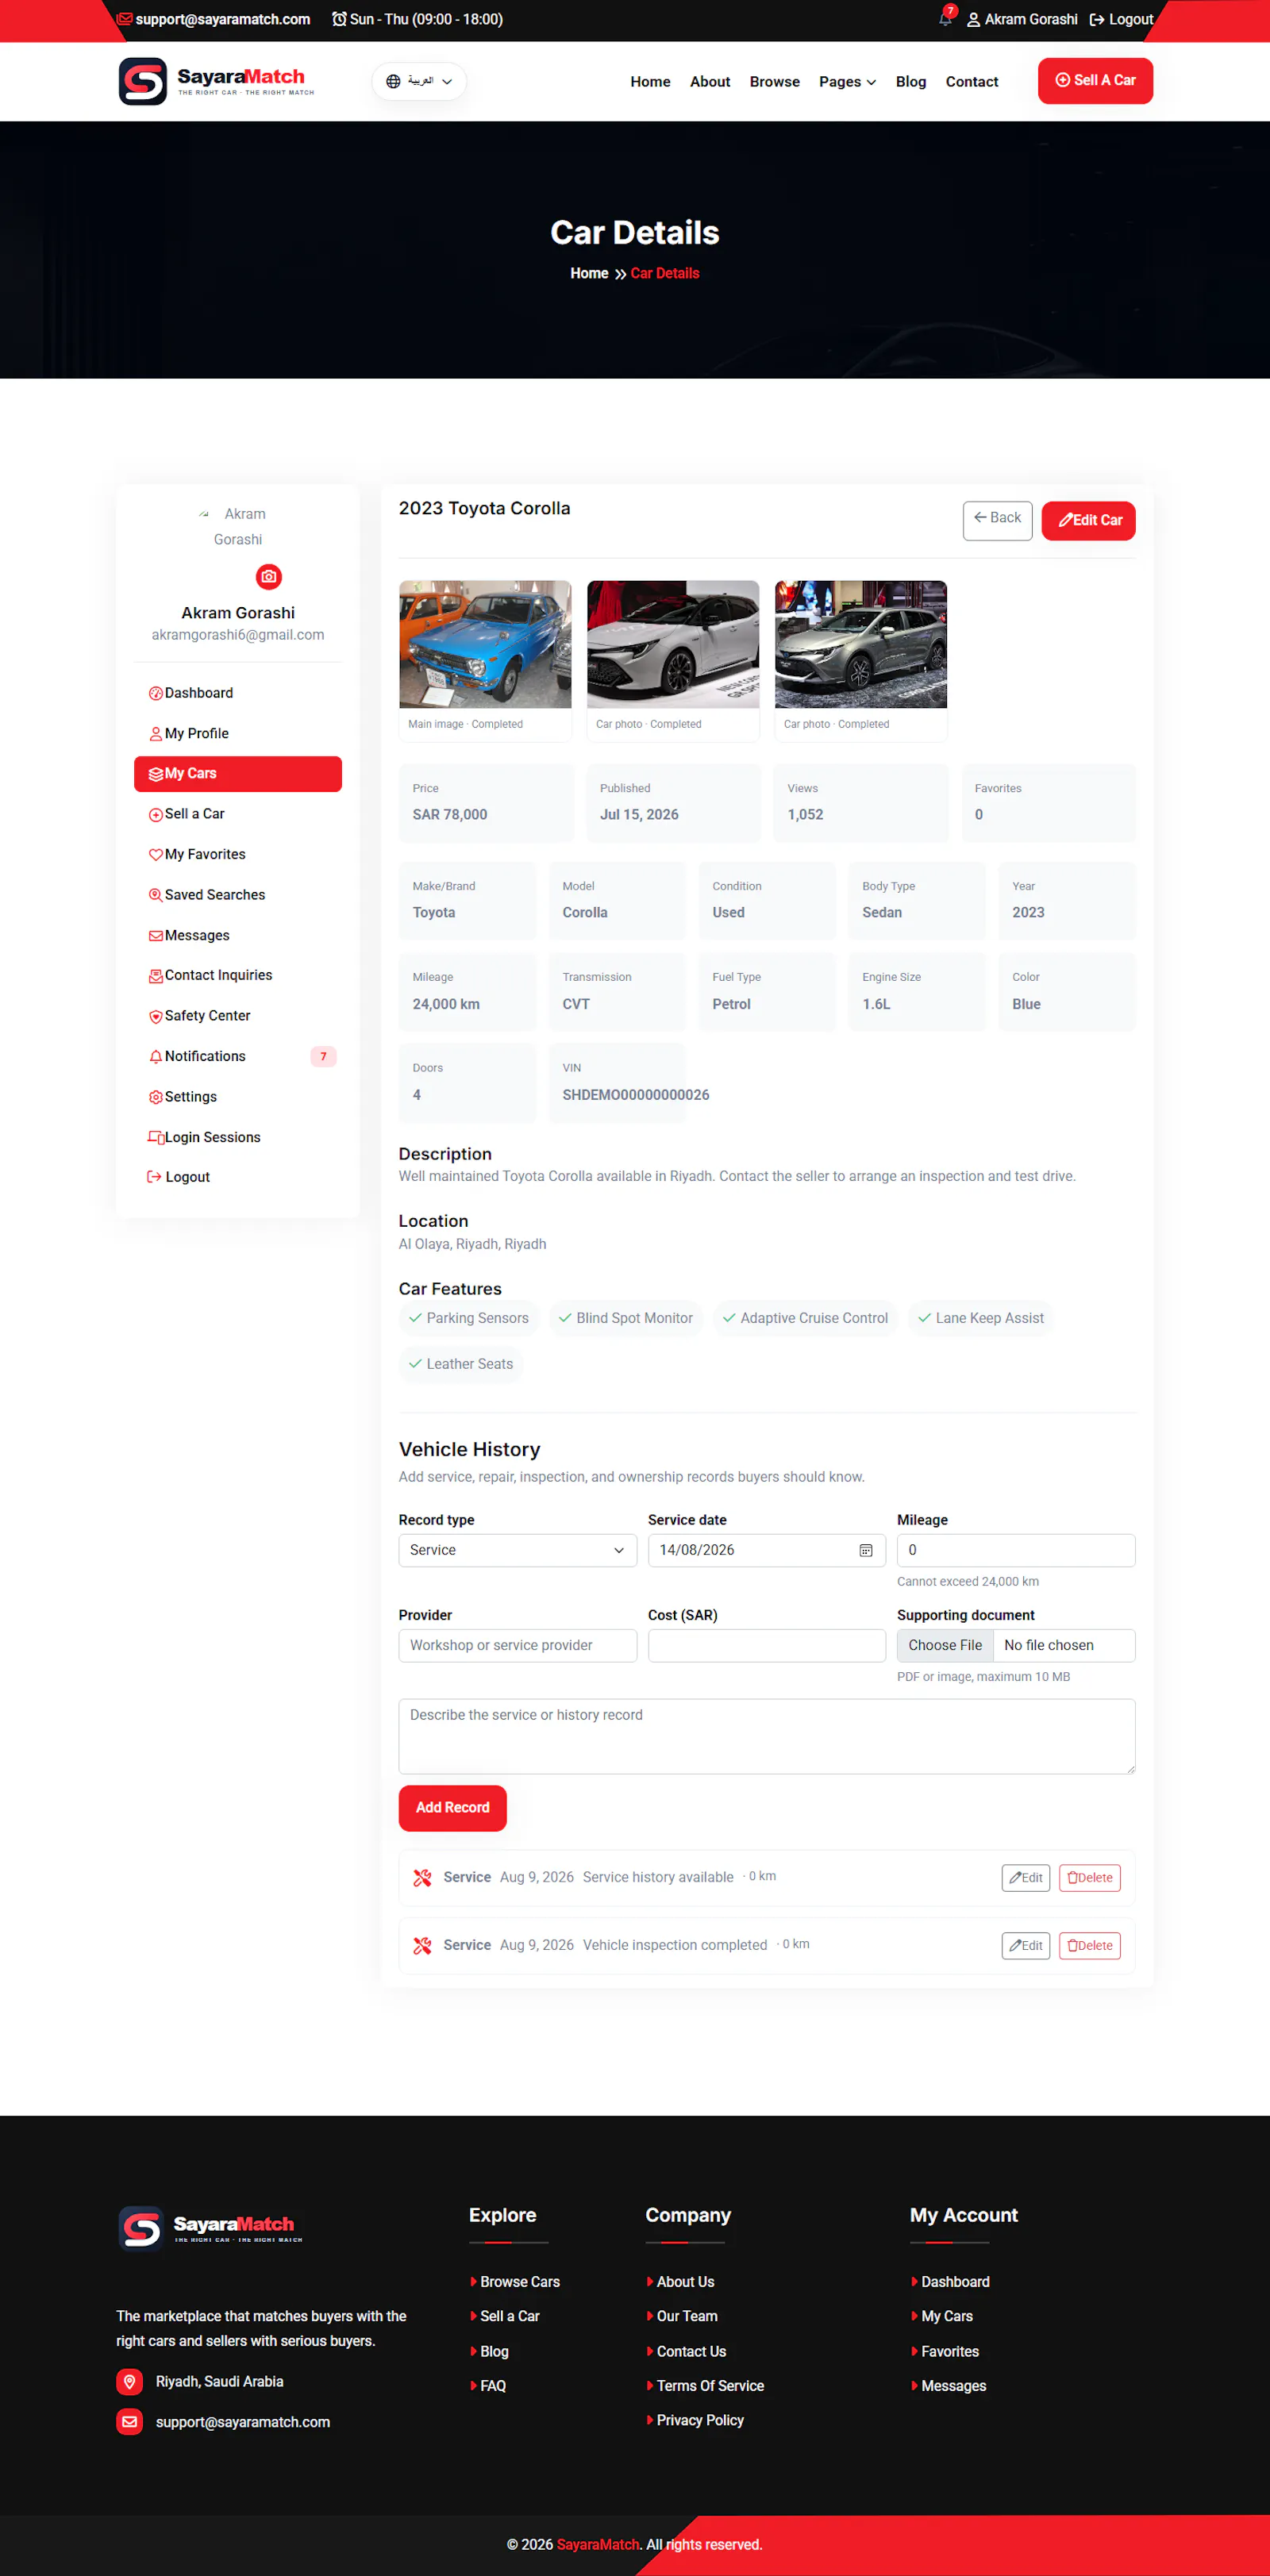
Task: Delete the Service history available record
Action: pos(1089,1878)
